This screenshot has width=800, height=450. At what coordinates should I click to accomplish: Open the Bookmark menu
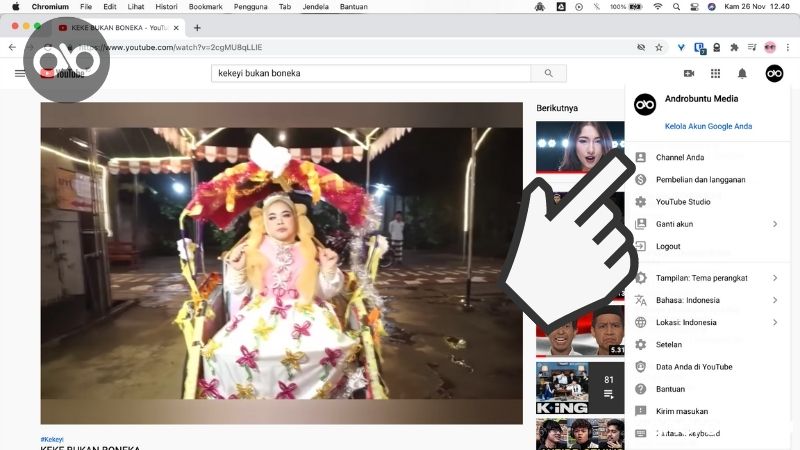click(206, 7)
